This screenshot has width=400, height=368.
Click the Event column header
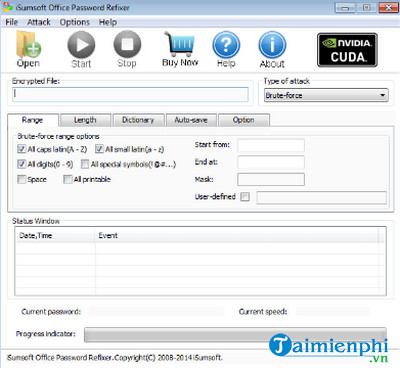point(237,235)
